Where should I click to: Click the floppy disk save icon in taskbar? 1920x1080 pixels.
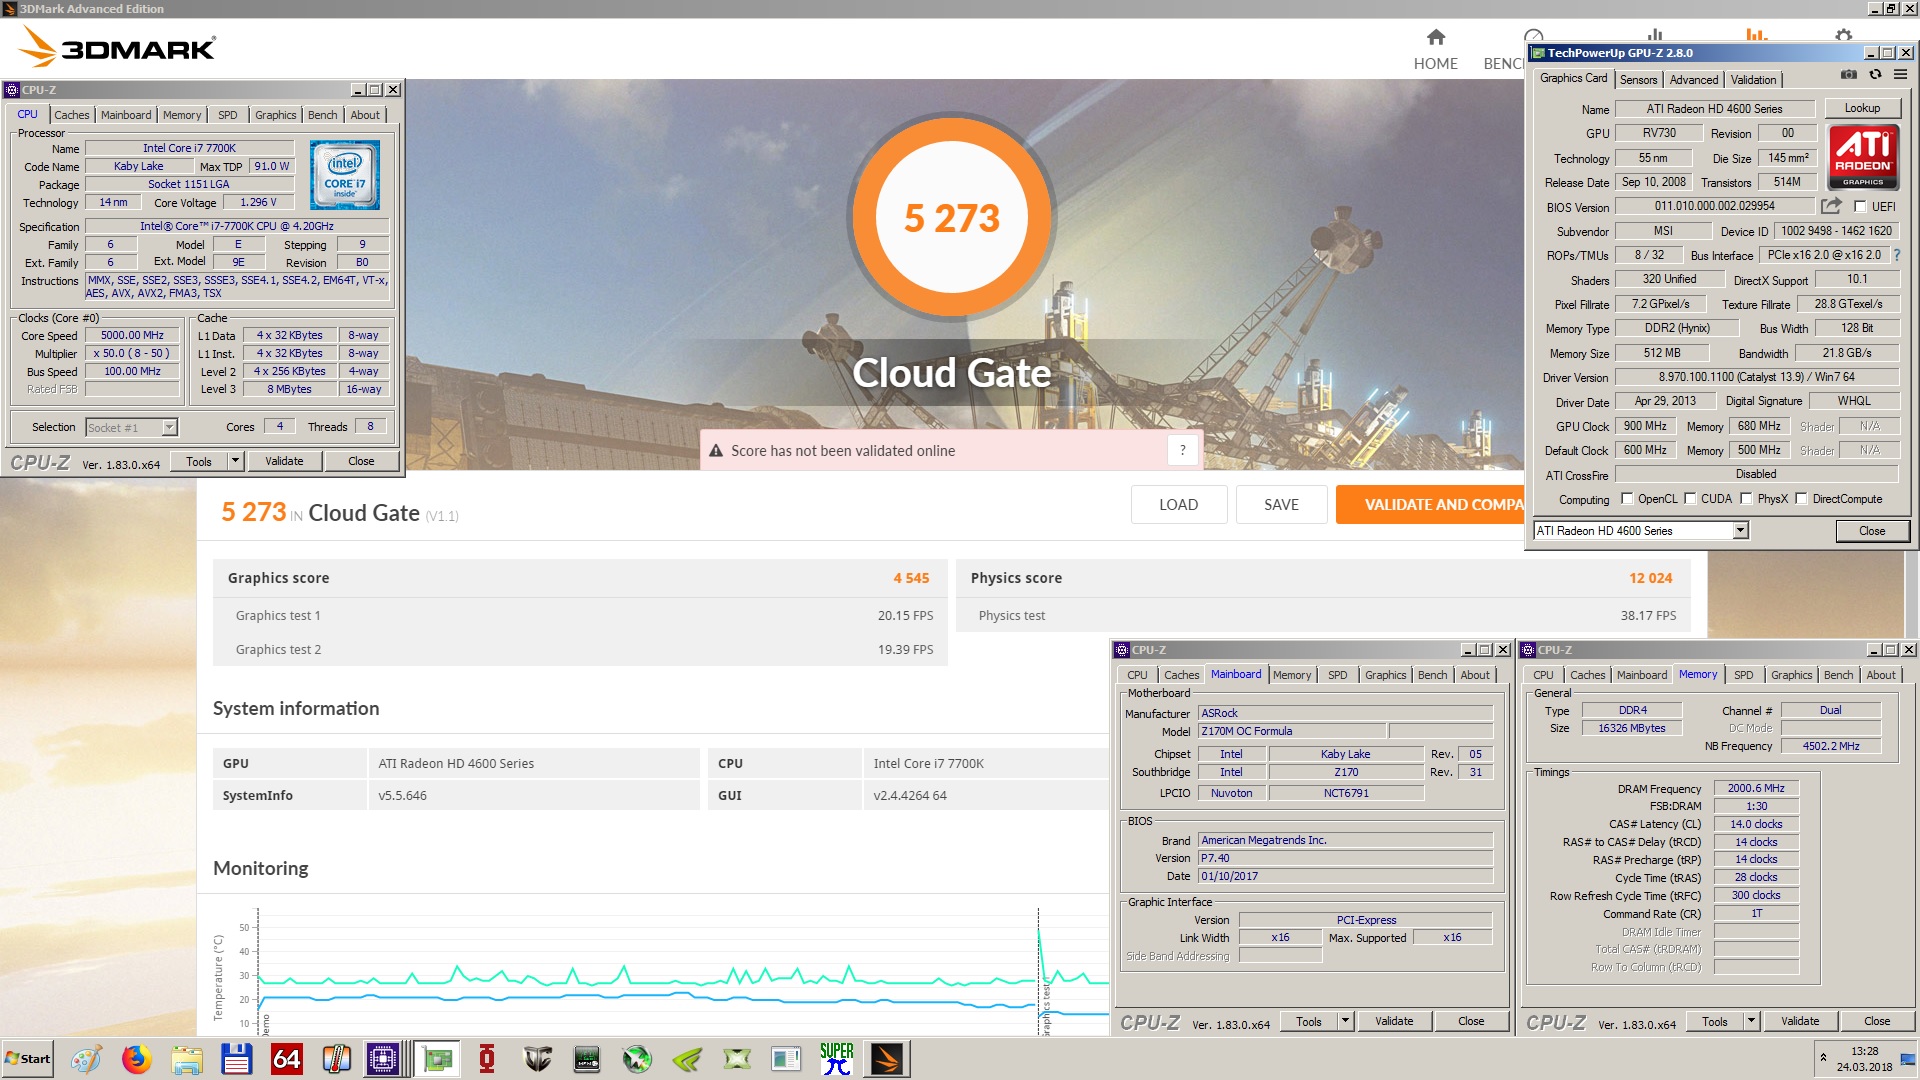(236, 1059)
